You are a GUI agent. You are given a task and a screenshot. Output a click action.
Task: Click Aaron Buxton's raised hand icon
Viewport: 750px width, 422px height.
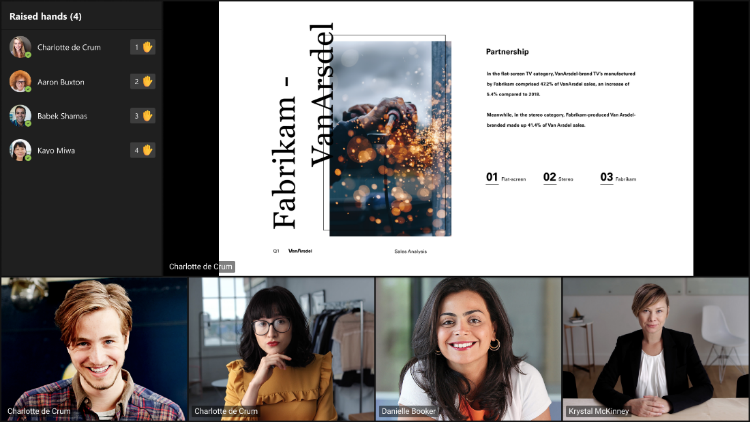click(x=147, y=81)
